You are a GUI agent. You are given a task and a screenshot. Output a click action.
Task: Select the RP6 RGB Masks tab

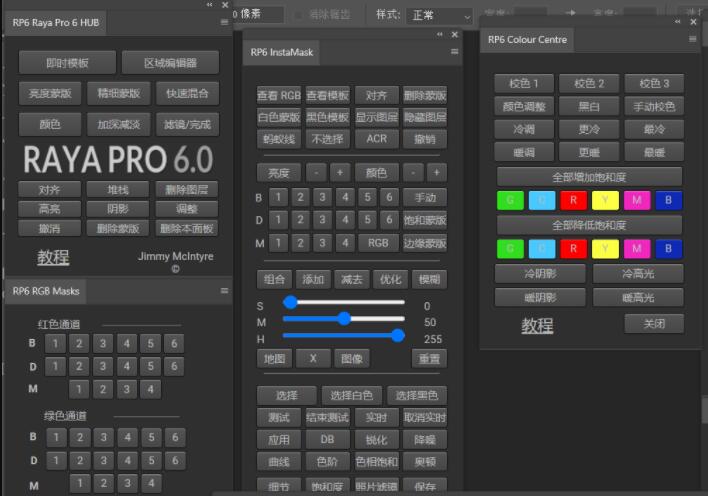pos(46,291)
